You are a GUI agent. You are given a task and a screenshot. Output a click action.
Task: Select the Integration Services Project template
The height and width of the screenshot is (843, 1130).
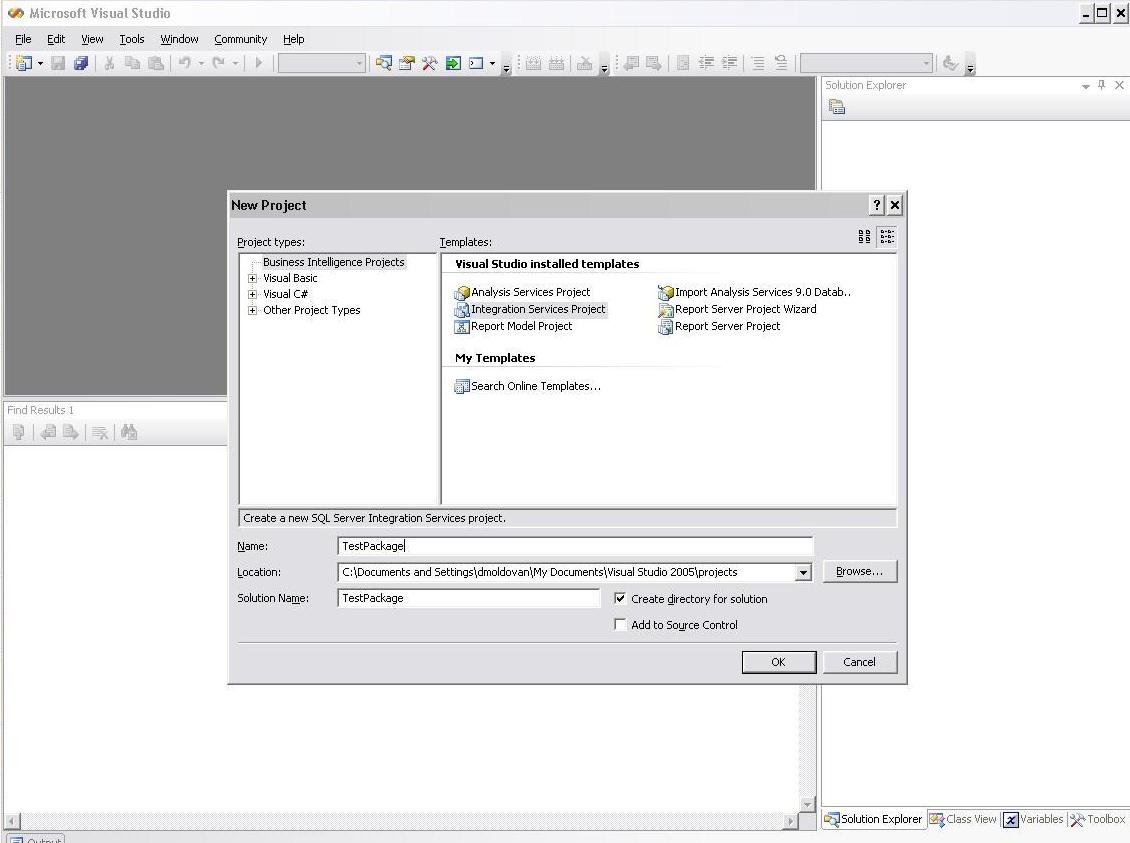point(538,309)
